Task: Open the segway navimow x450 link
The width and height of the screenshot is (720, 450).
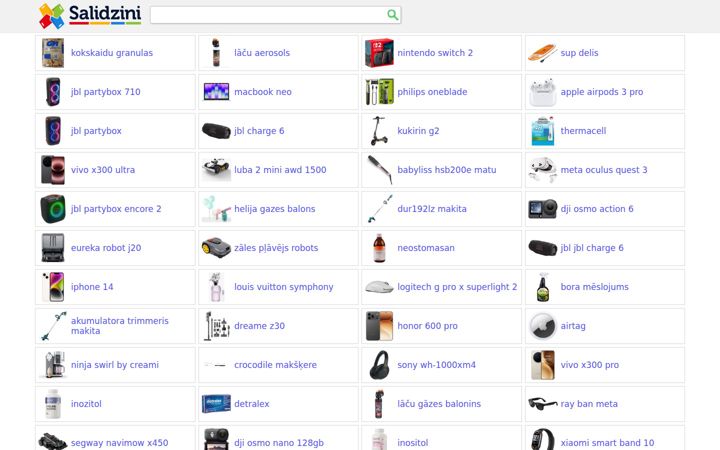Action: click(119, 443)
